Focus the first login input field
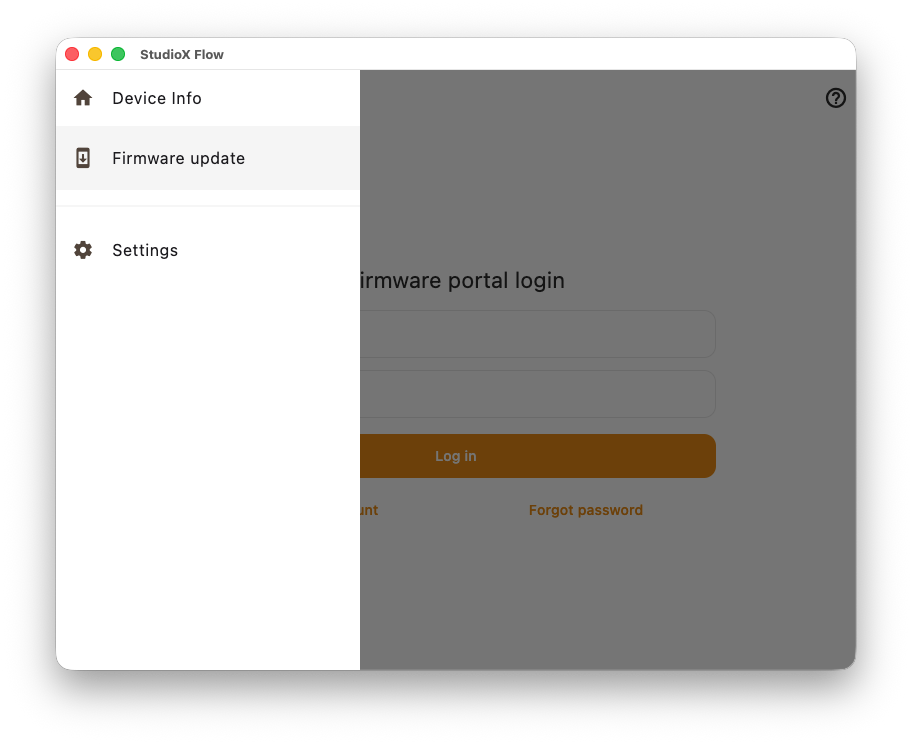Screen dimensions: 912x744 [537, 334]
